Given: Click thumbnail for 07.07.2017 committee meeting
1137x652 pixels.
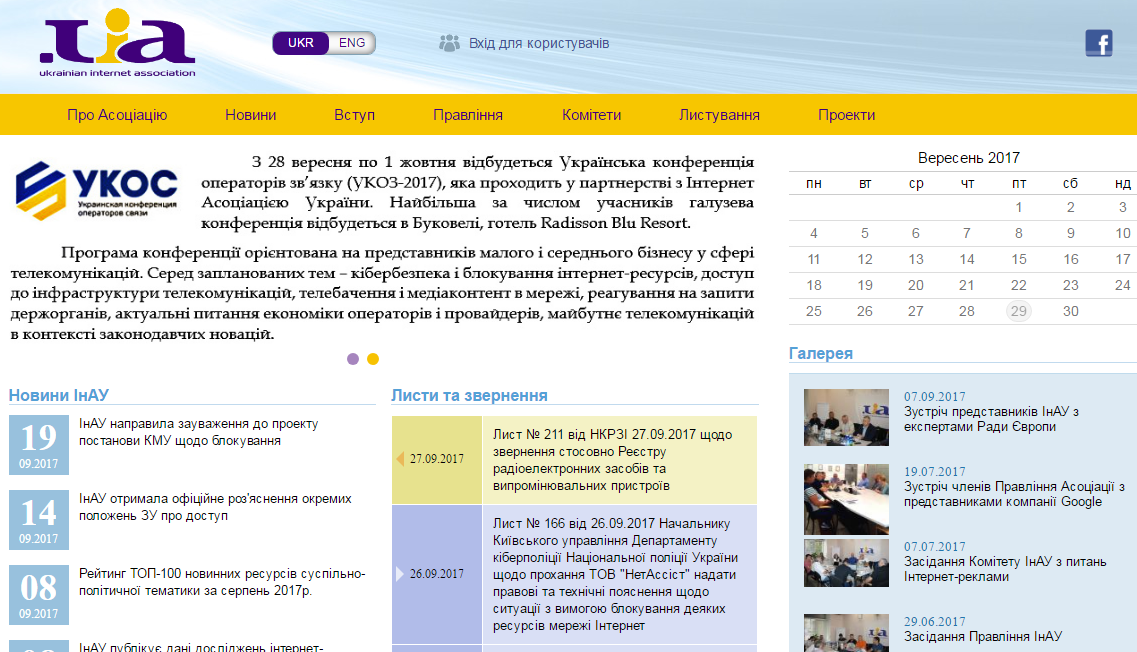Looking at the screenshot, I should point(846,563).
